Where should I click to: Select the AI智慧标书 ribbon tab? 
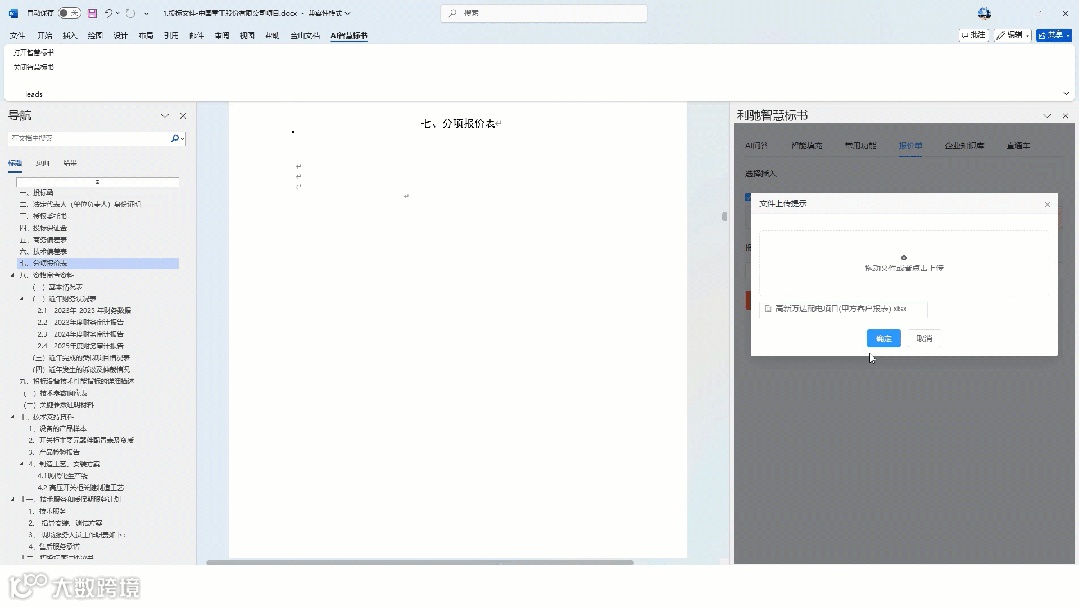click(349, 36)
